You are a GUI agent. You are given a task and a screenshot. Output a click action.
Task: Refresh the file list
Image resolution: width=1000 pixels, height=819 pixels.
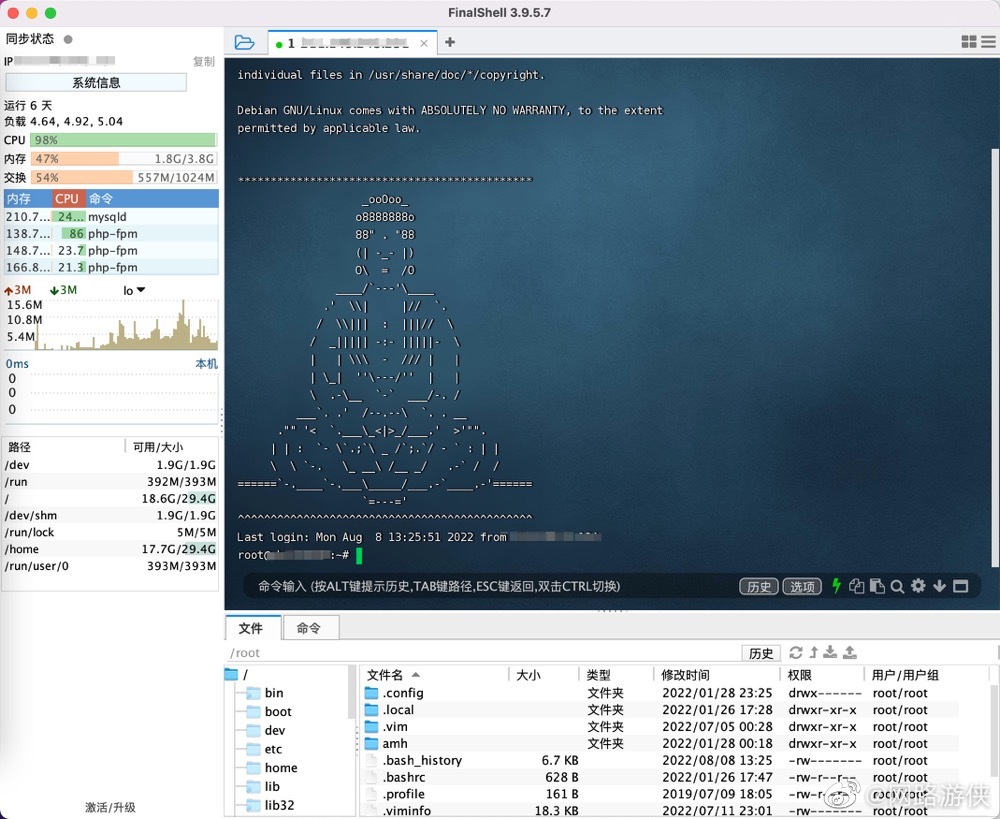796,652
